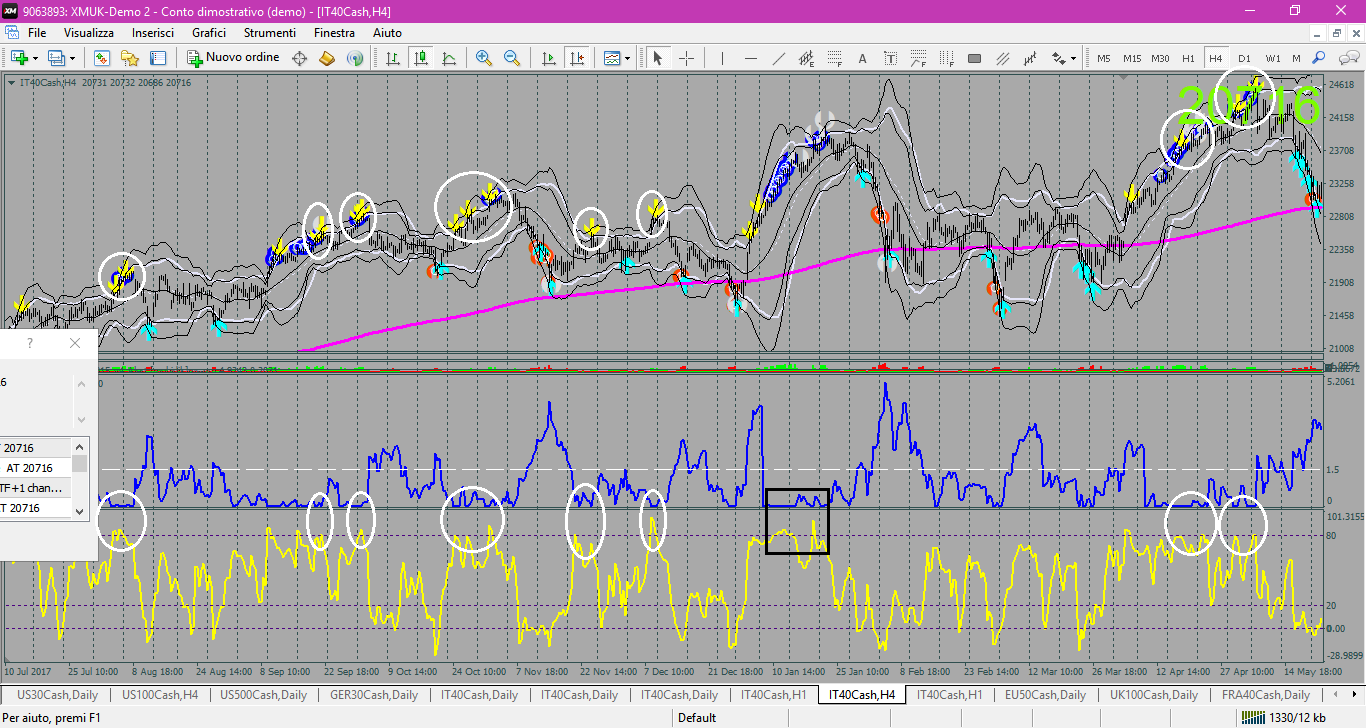Click the Nuovo ordine button
This screenshot has width=1366, height=728.
(x=234, y=58)
